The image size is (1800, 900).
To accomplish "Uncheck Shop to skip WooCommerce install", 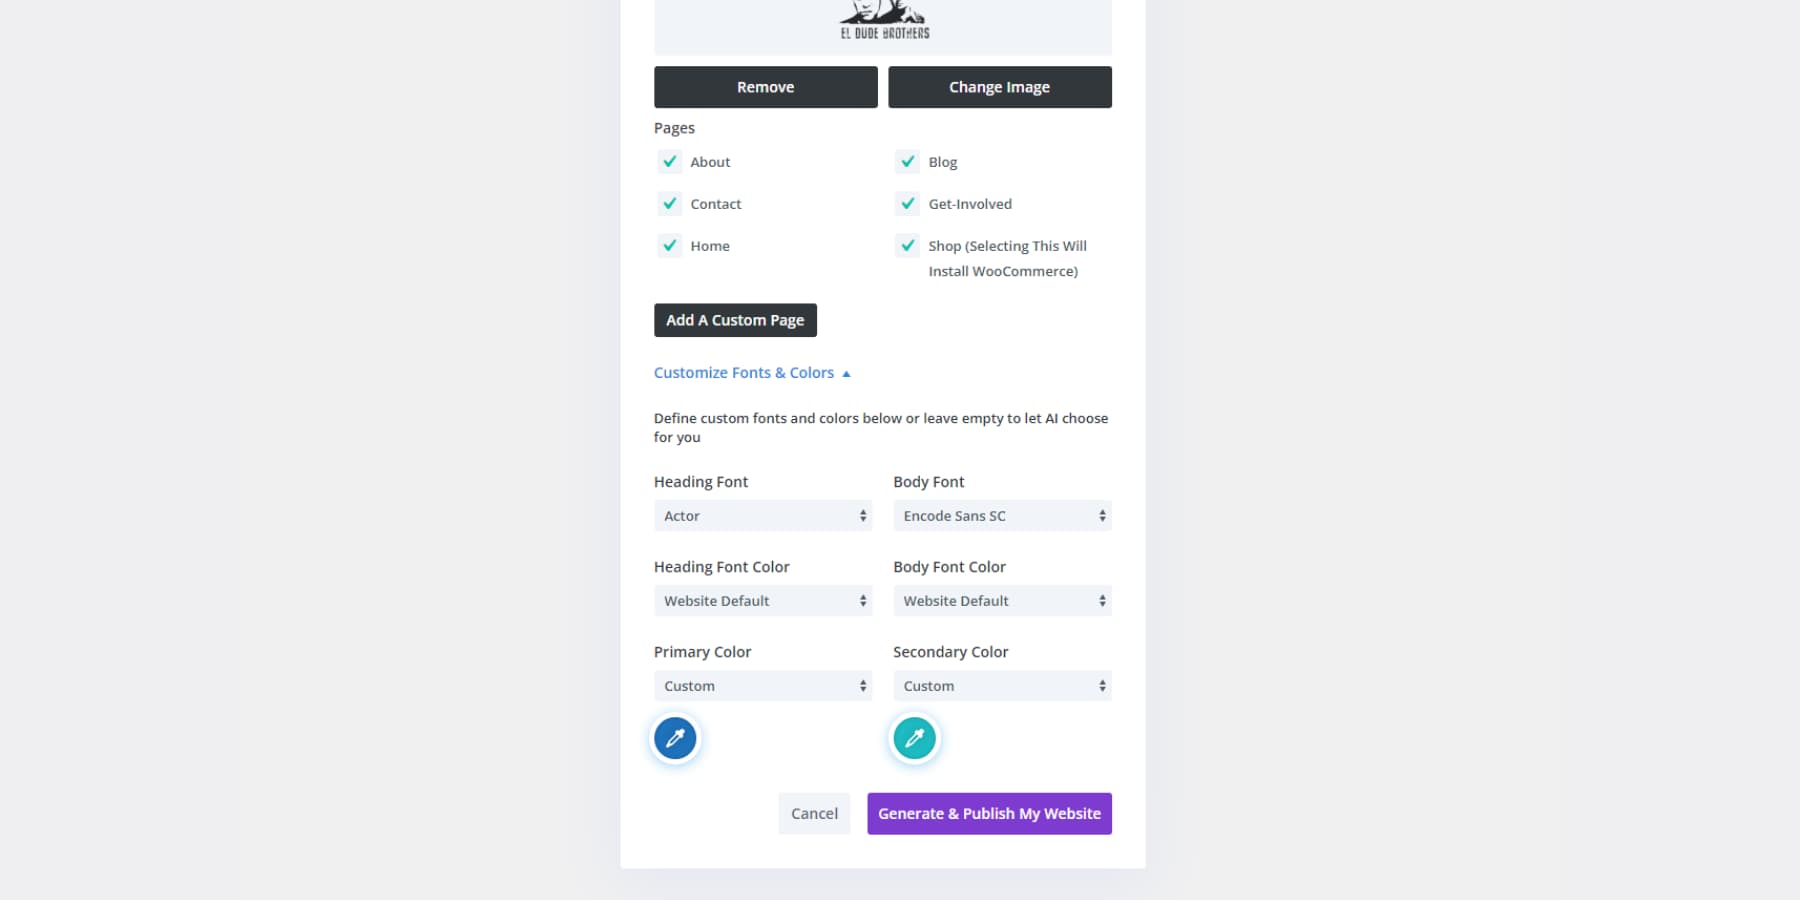I will coord(907,245).
